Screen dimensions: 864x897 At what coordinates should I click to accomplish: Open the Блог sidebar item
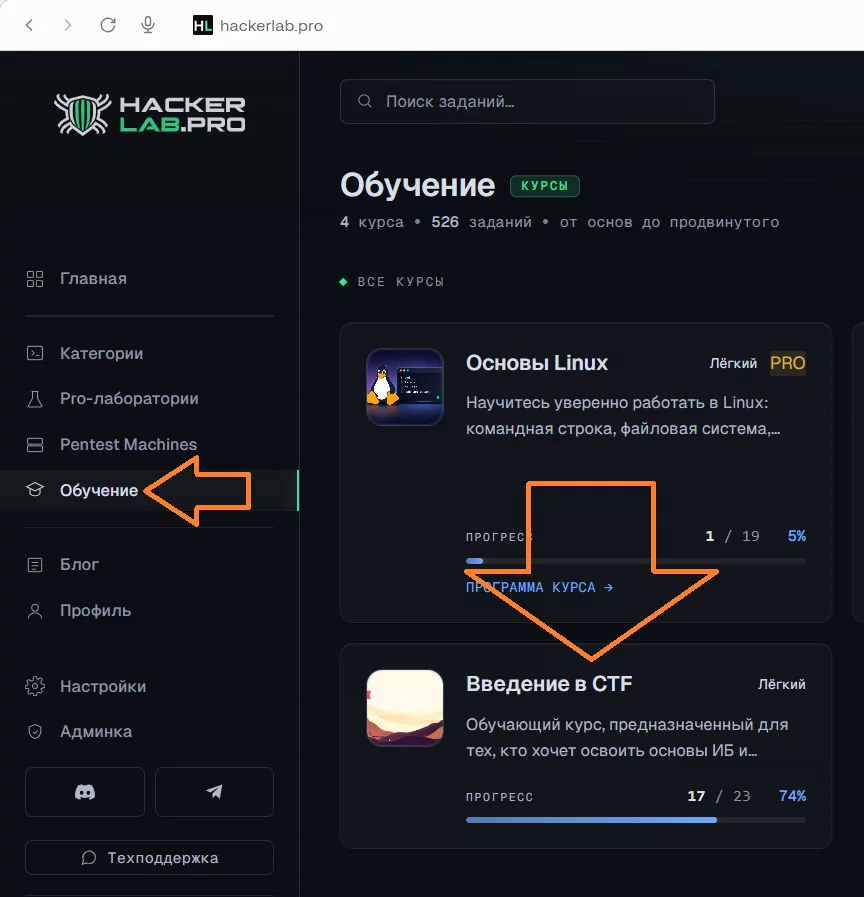coord(80,565)
